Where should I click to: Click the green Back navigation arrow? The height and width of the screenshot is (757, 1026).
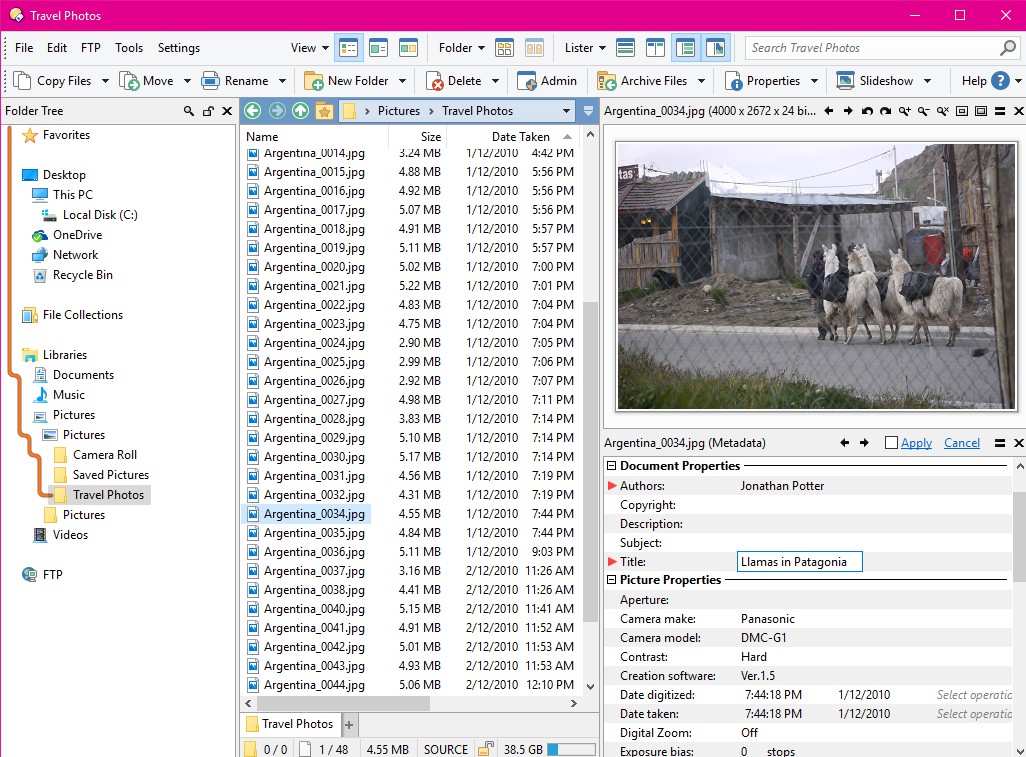point(251,110)
